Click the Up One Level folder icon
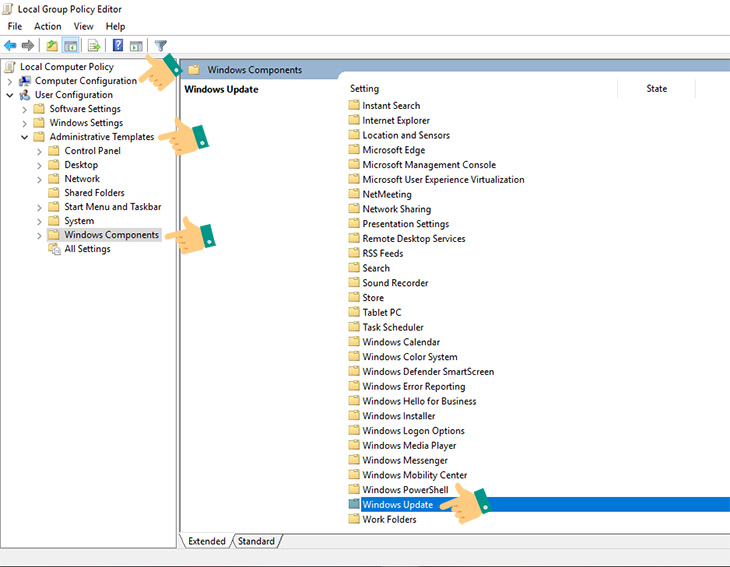 pyautogui.click(x=52, y=45)
